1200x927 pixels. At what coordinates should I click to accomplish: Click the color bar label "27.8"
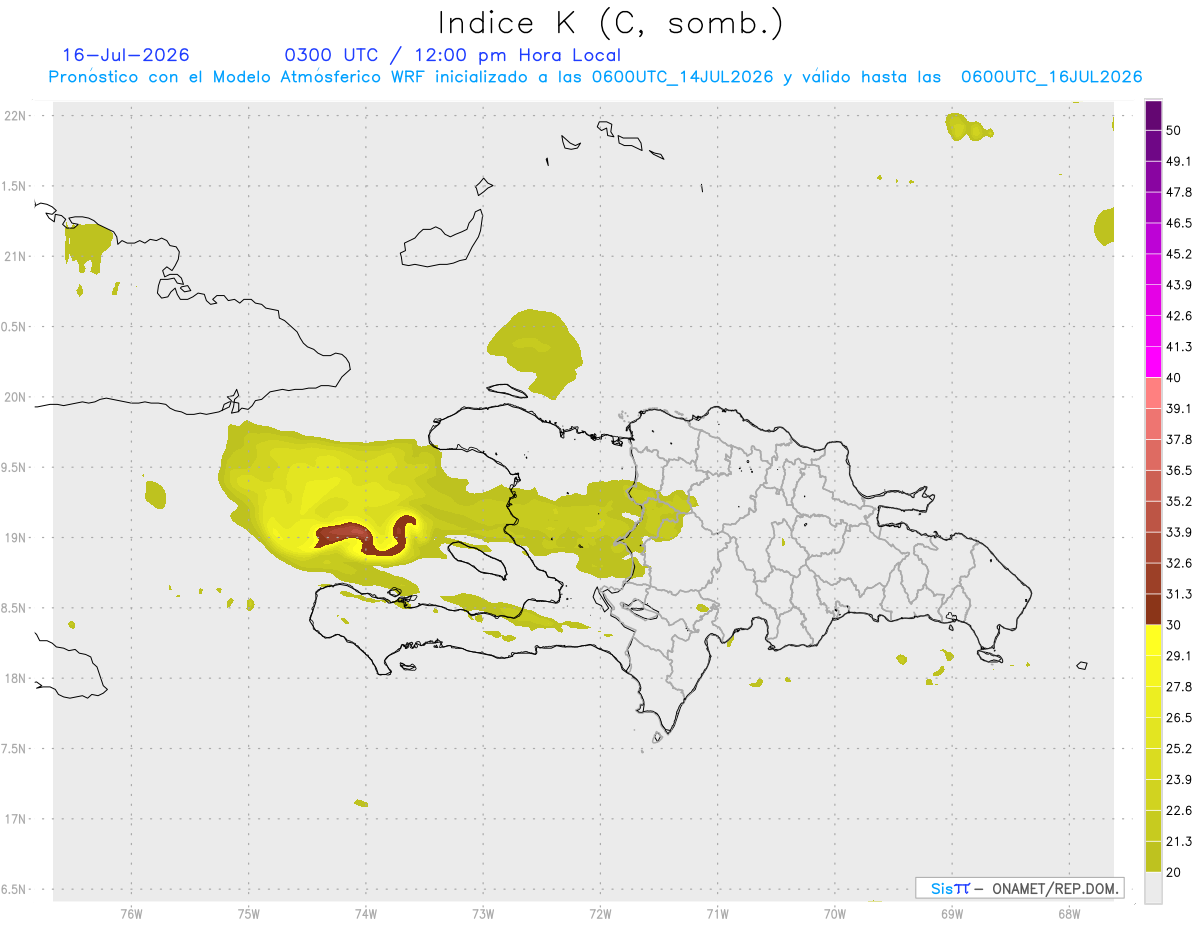[x=1179, y=687]
